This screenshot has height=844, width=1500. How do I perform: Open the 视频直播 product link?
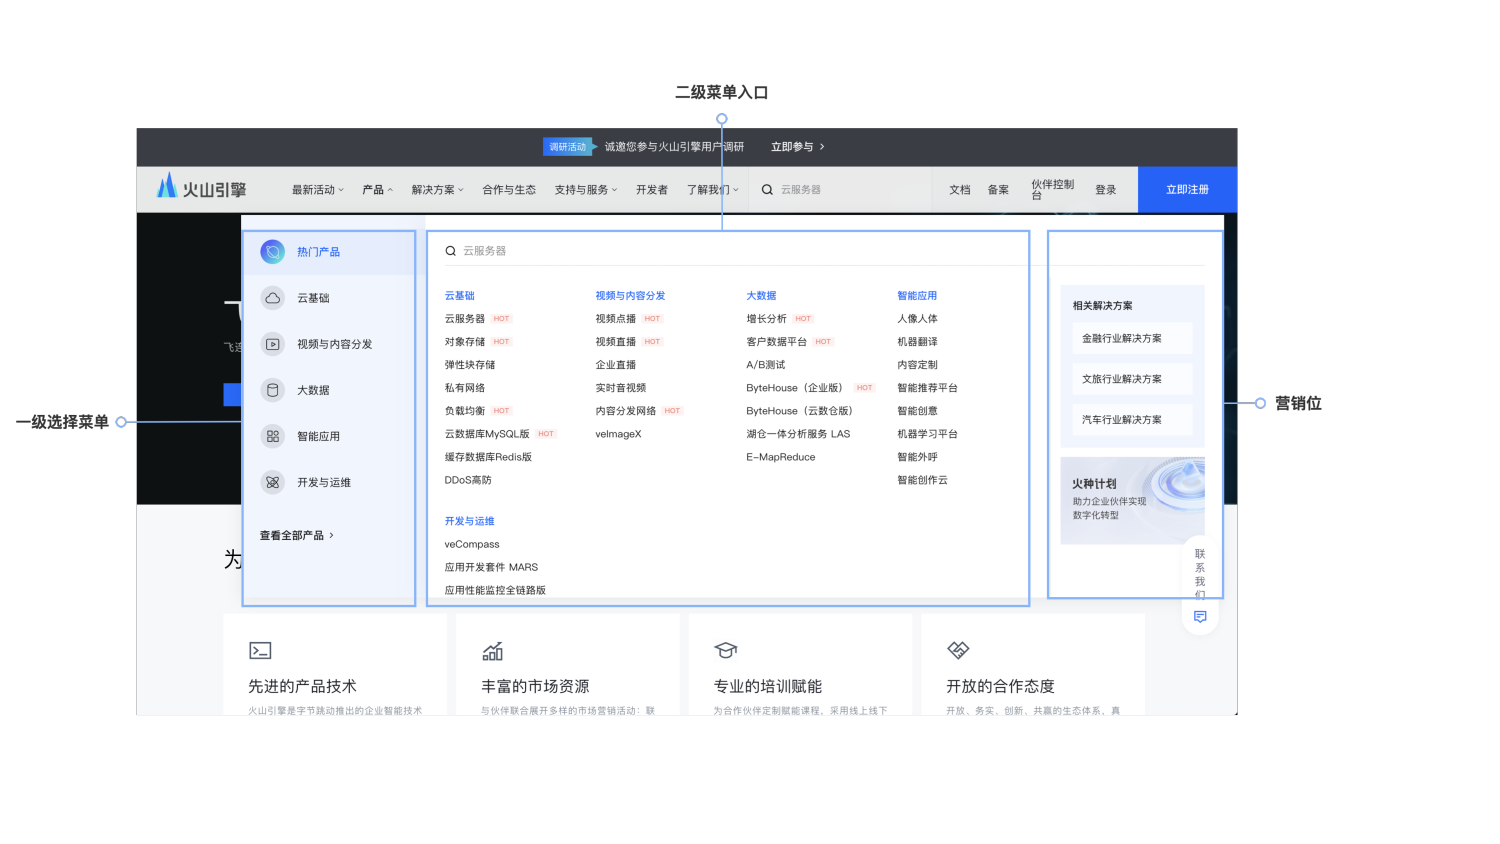[616, 342]
